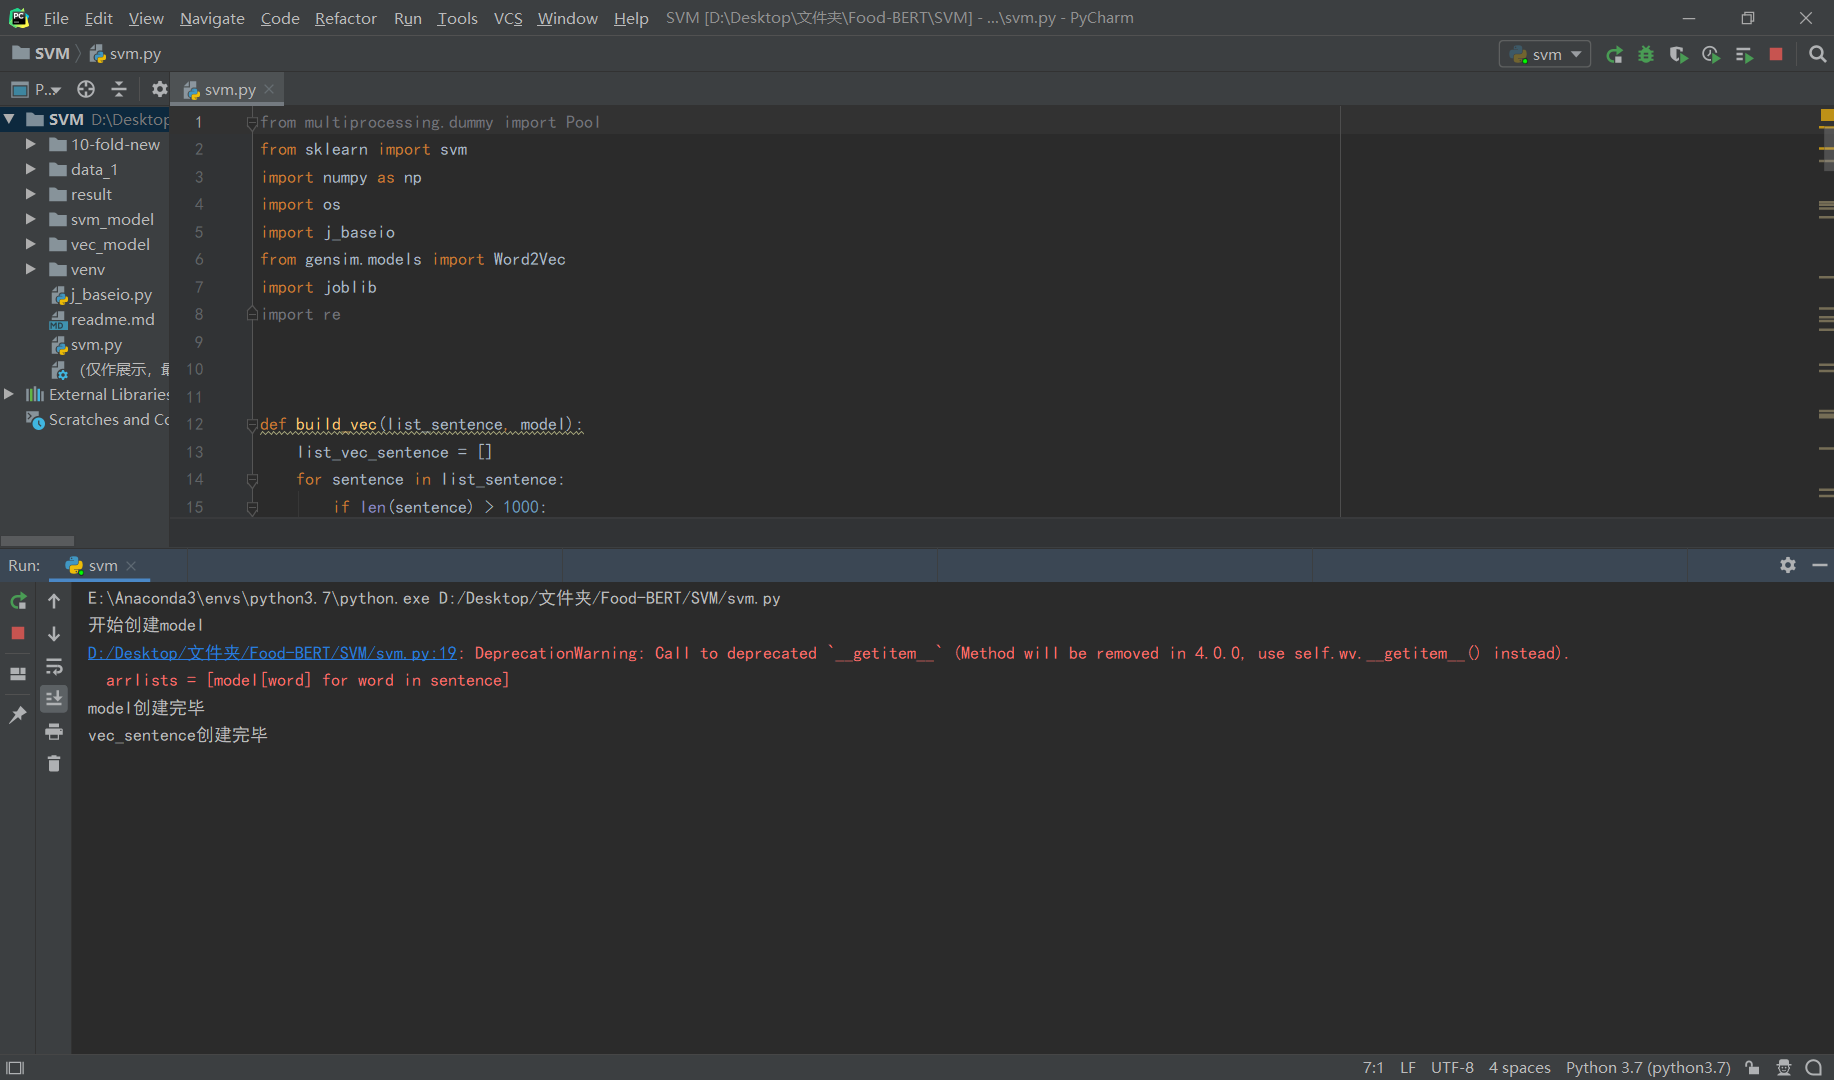This screenshot has width=1834, height=1080.
Task: Click the Rerun svm icon in top toolbar
Action: coord(1614,55)
